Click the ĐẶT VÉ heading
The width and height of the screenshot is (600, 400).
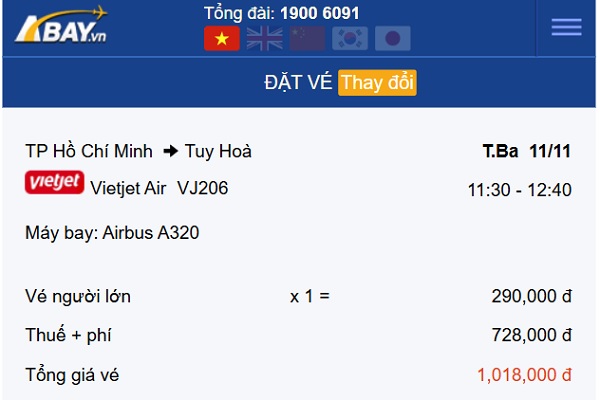coord(298,83)
